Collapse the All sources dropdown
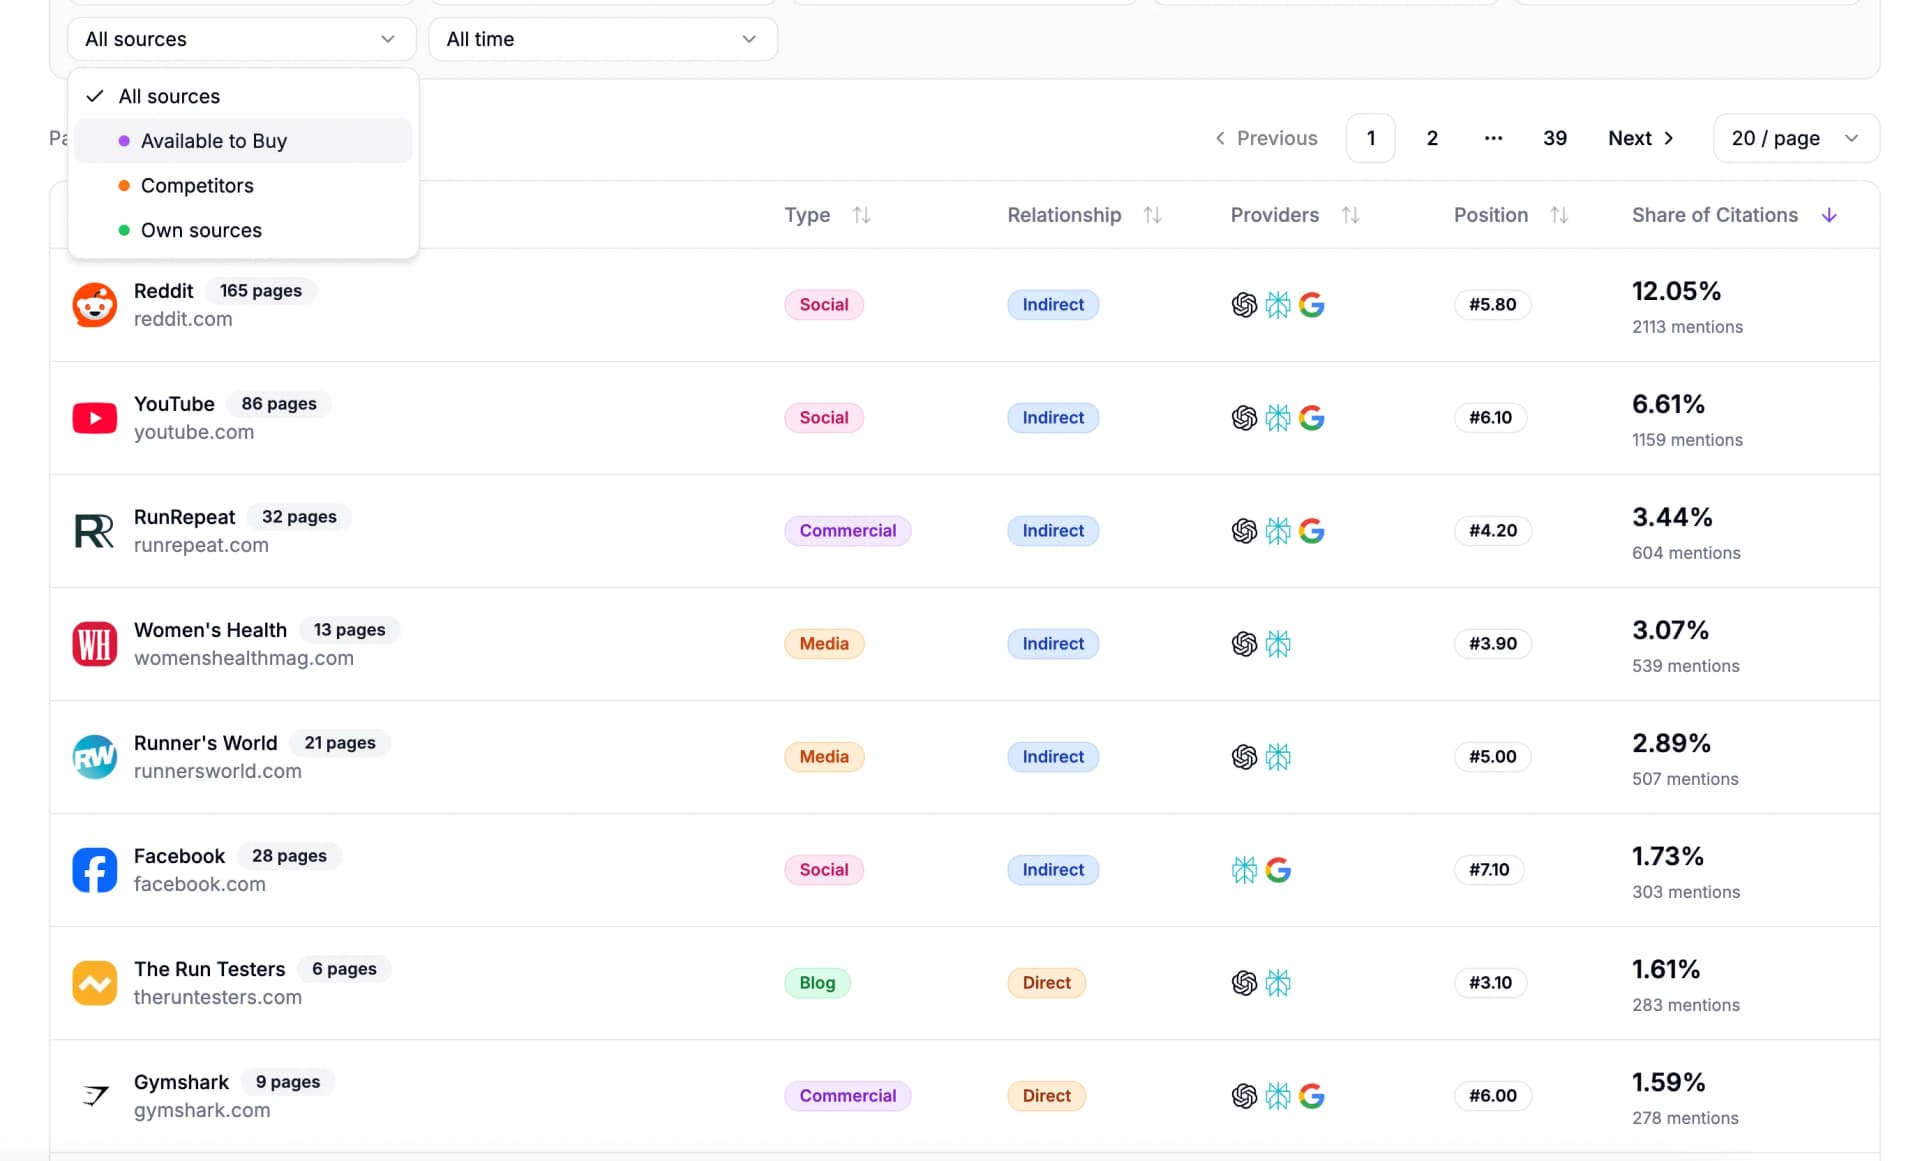This screenshot has height=1161, width=1920. [240, 39]
